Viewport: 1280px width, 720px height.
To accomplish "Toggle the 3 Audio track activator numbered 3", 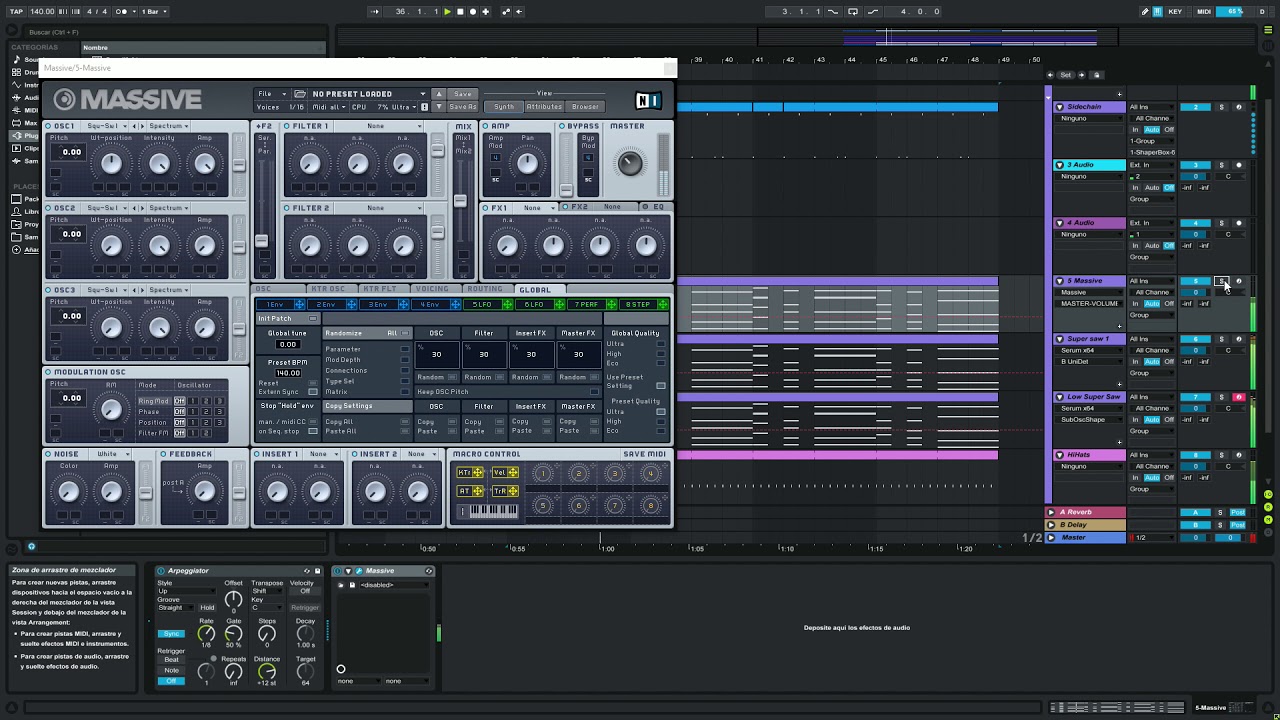I will (1195, 165).
